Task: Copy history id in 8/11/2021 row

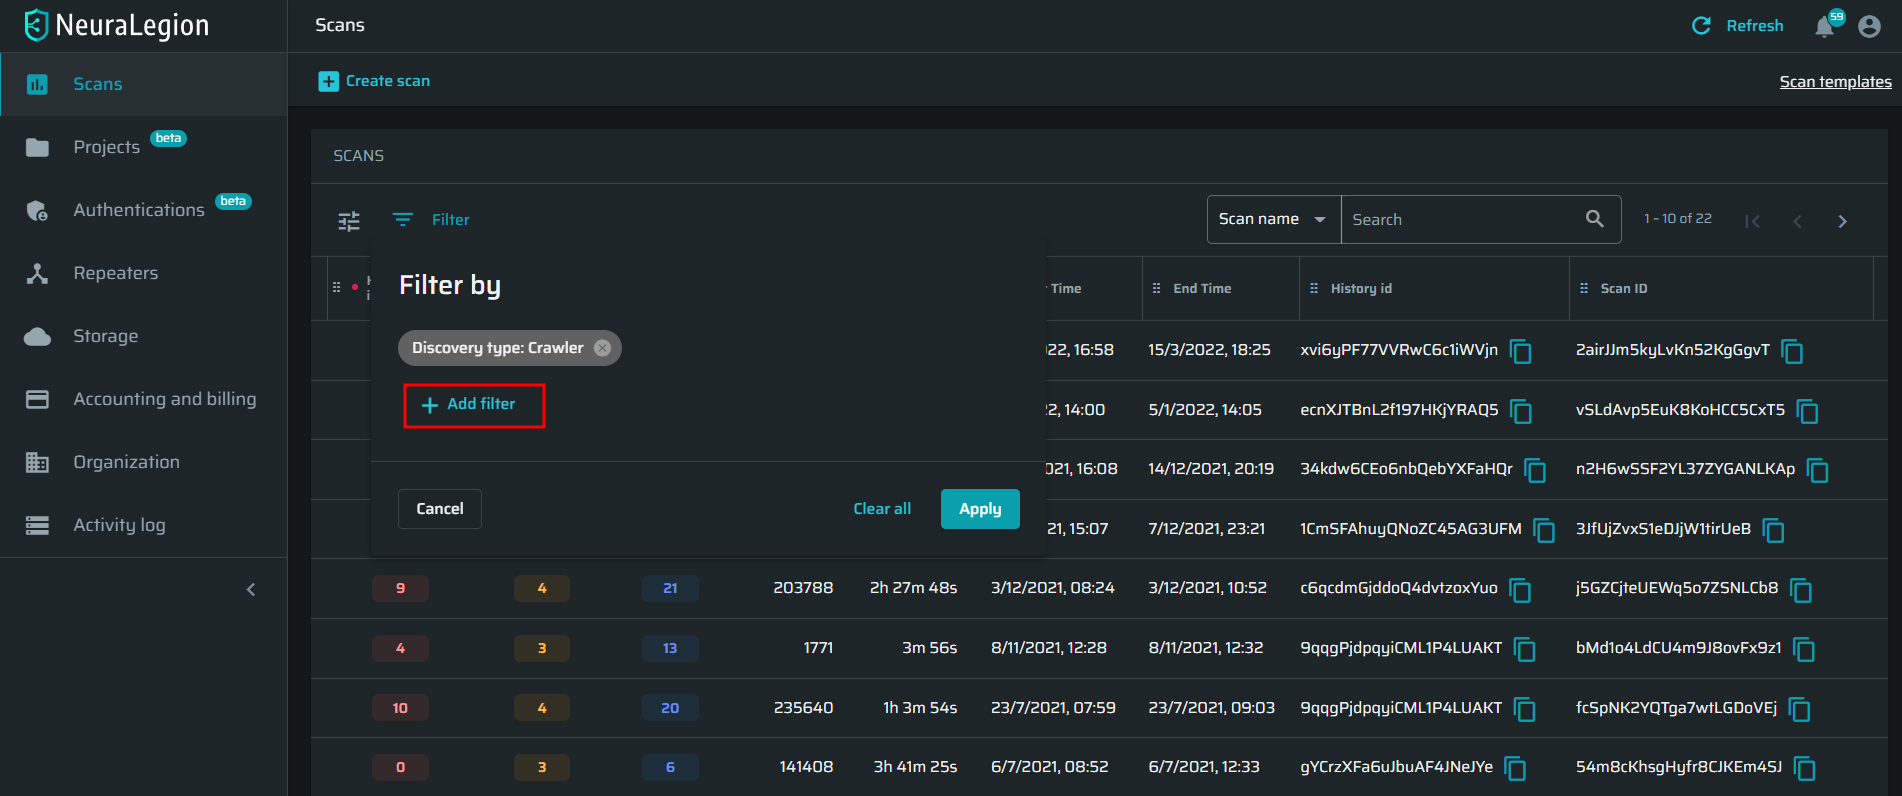Action: pyautogui.click(x=1525, y=649)
